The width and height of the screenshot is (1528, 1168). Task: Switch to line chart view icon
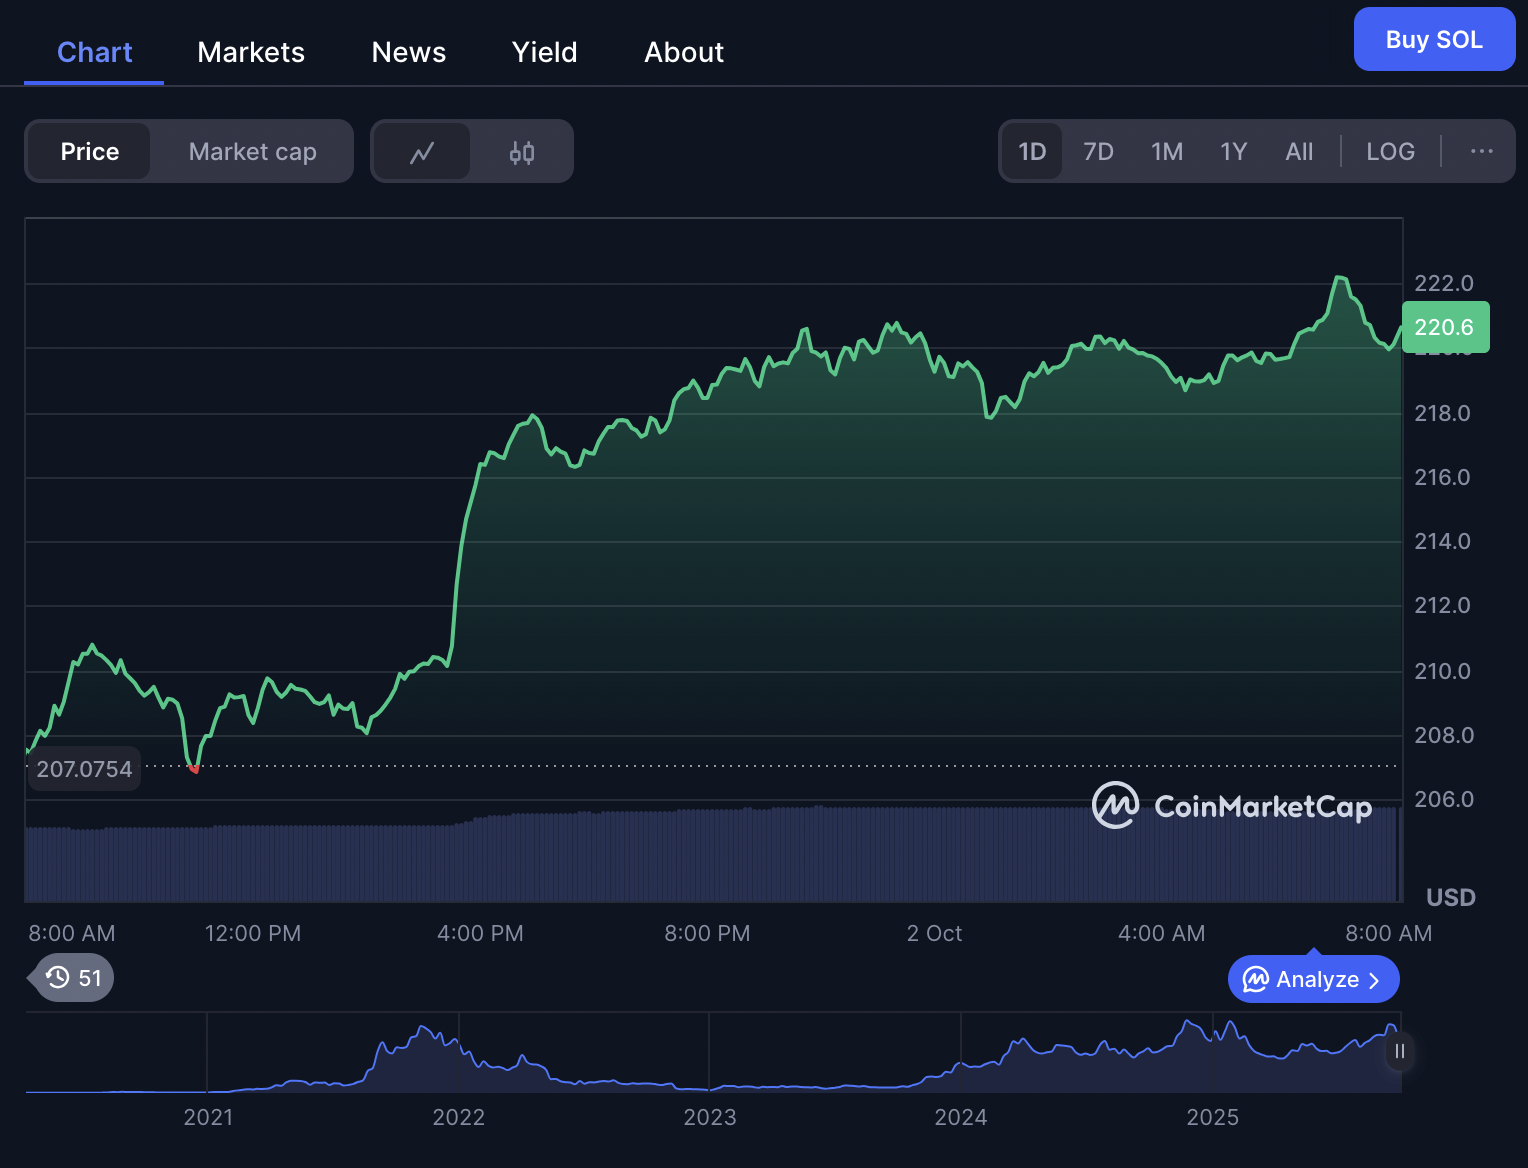[x=421, y=152]
